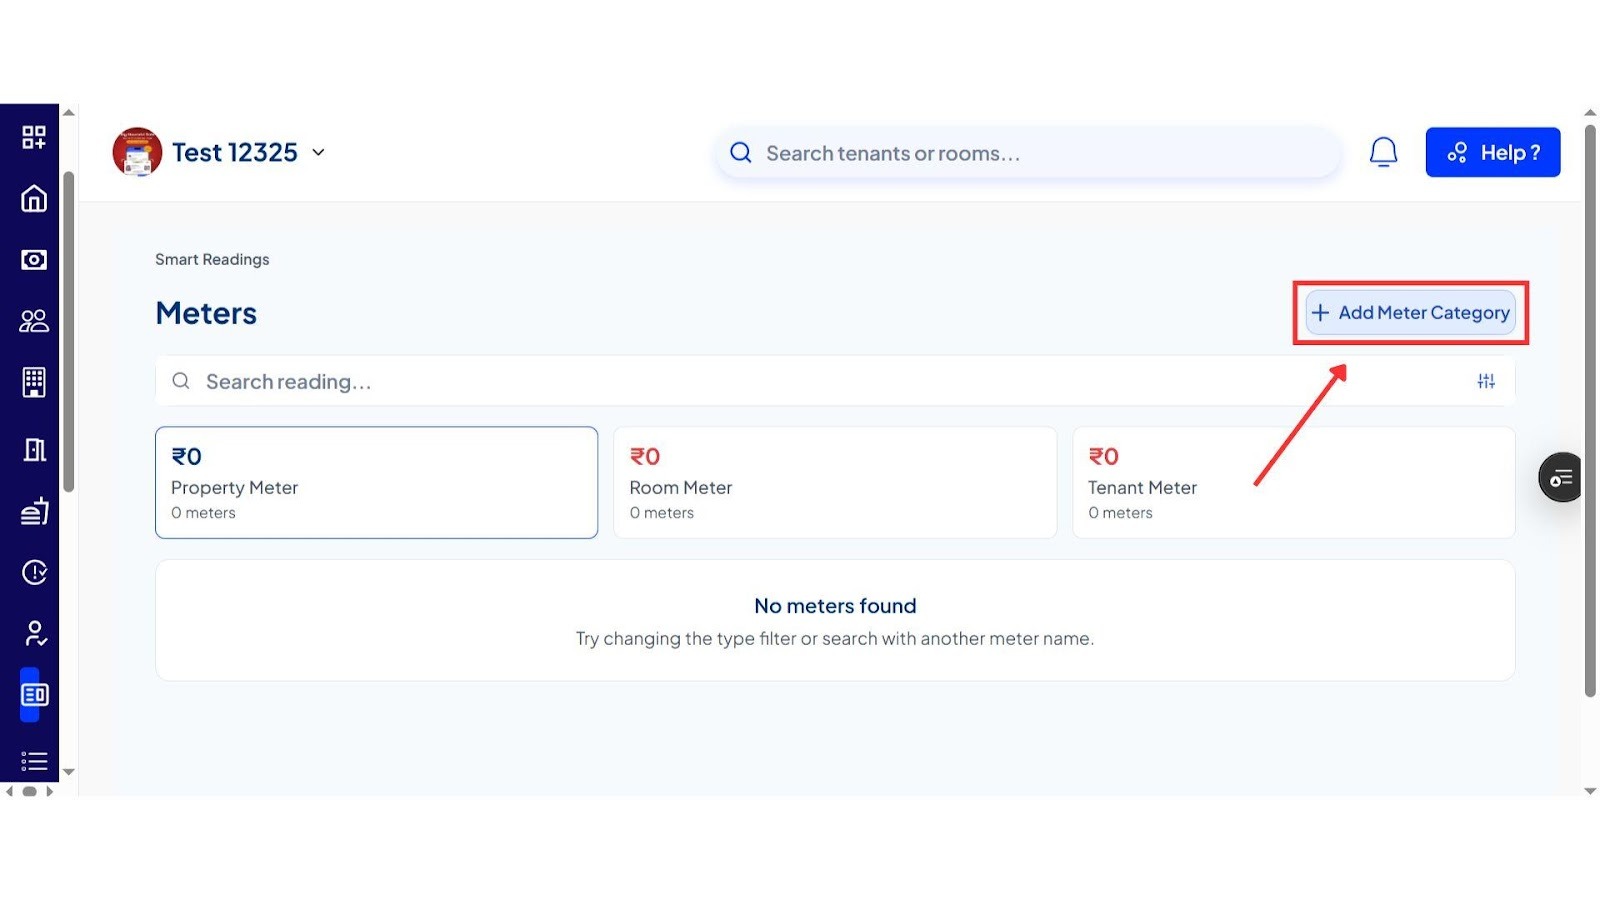The height and width of the screenshot is (900, 1600).
Task: Switch to the Tenant Meter card
Action: [1293, 483]
